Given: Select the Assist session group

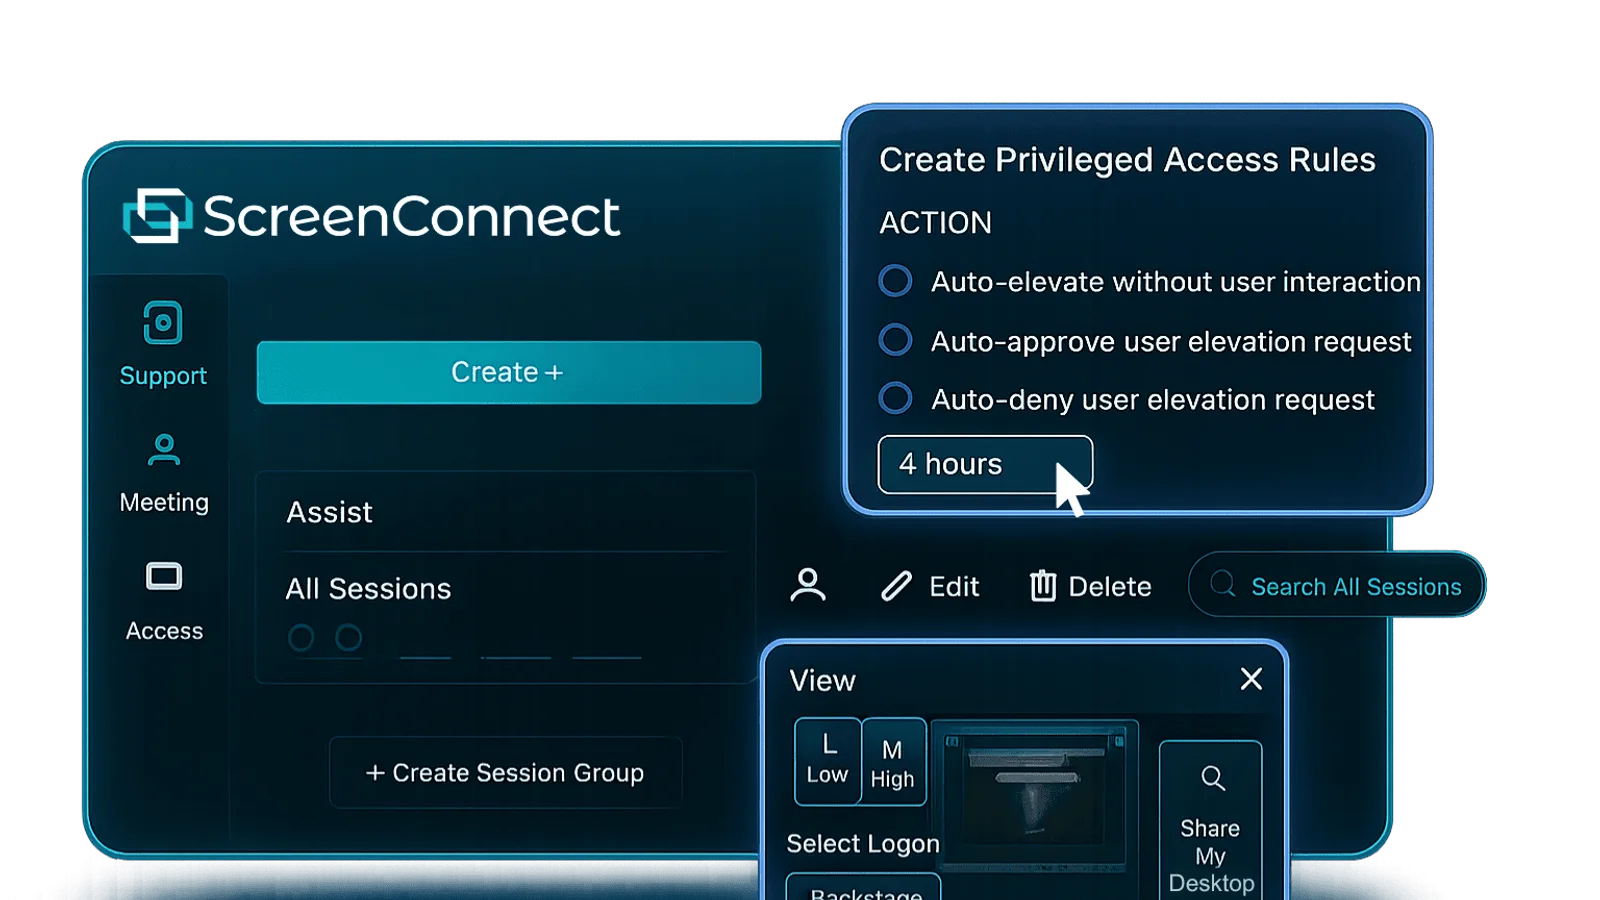Looking at the screenshot, I should [x=329, y=512].
